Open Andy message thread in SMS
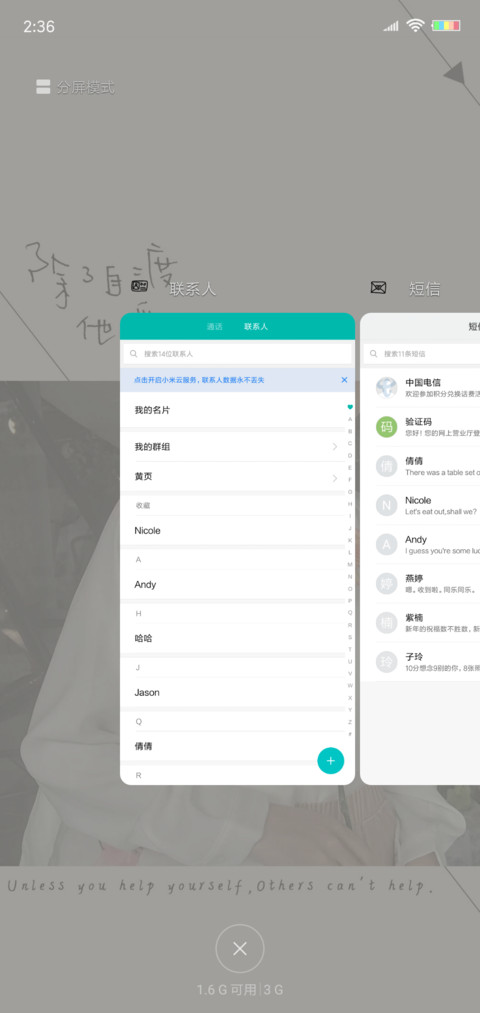The height and width of the screenshot is (1013, 480). 422,545
